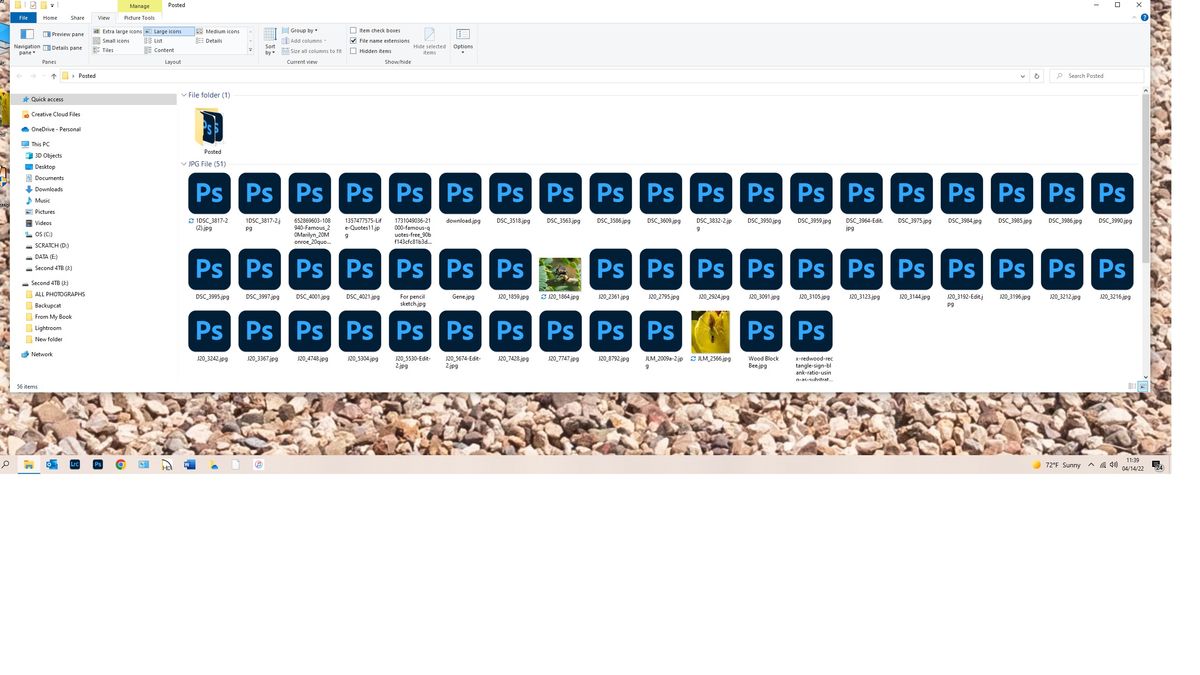This screenshot has height=675, width=1200.
Task: Open the Sort by dropdown
Action: (270, 41)
